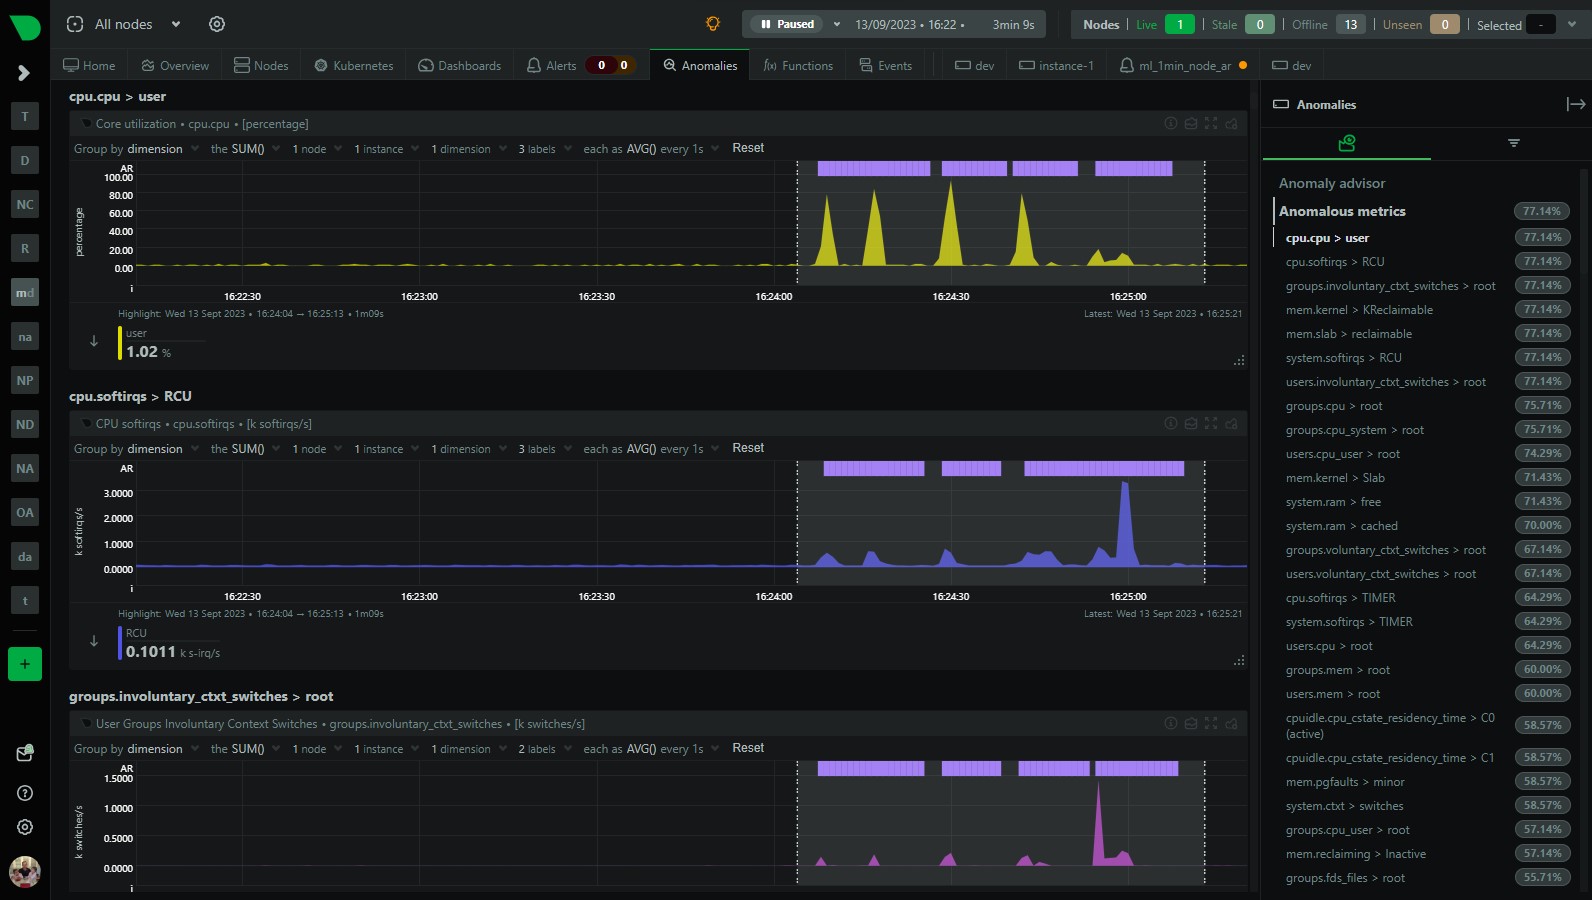The height and width of the screenshot is (900, 1592).
Task: Open the filter icon tab in Anomalies panel
Action: pyautogui.click(x=1513, y=143)
